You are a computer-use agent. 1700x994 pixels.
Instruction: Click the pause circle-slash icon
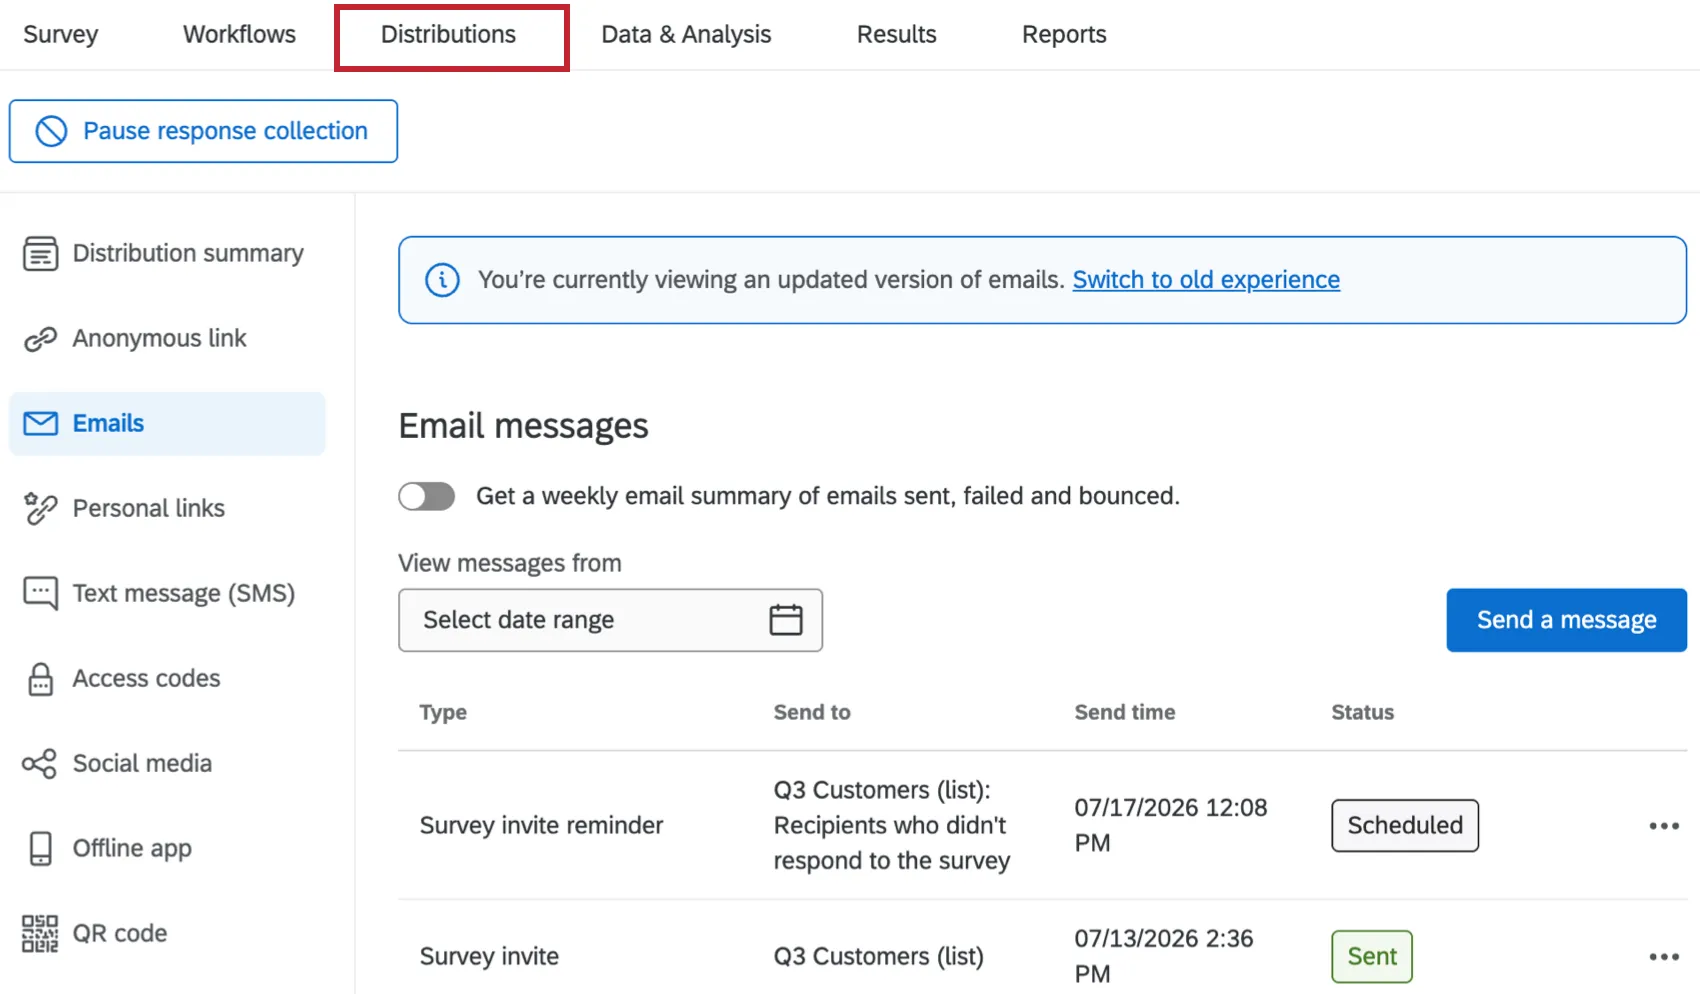pyautogui.click(x=51, y=131)
